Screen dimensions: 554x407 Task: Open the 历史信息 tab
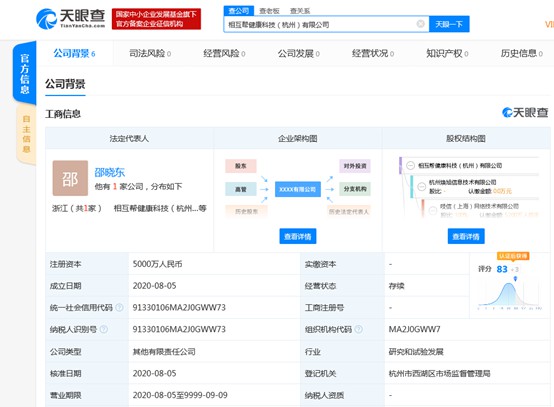[521, 53]
